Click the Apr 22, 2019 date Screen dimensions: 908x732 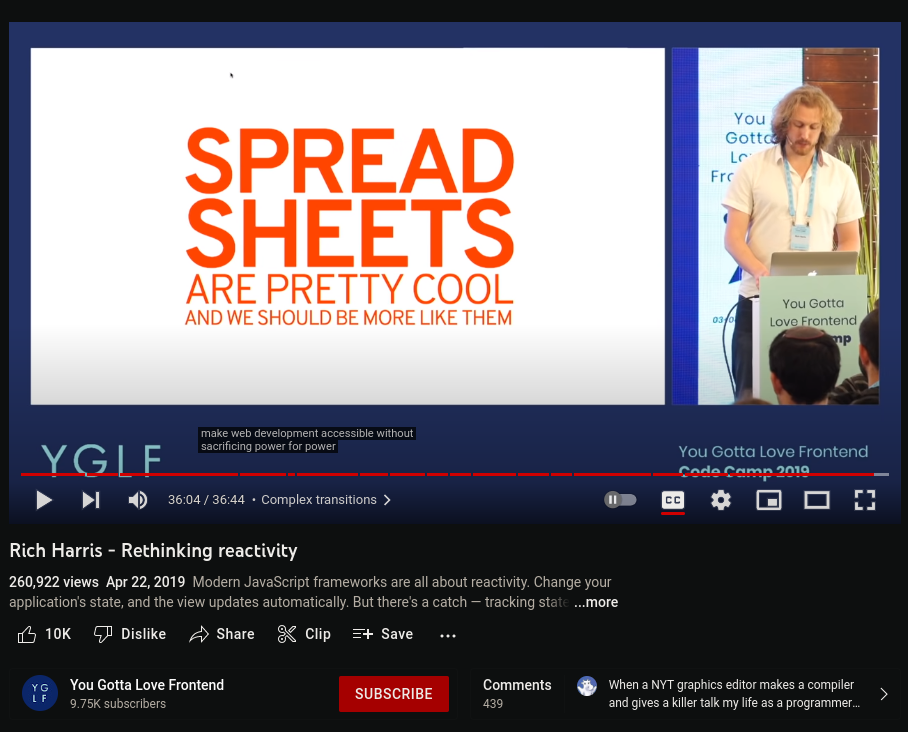point(145,582)
